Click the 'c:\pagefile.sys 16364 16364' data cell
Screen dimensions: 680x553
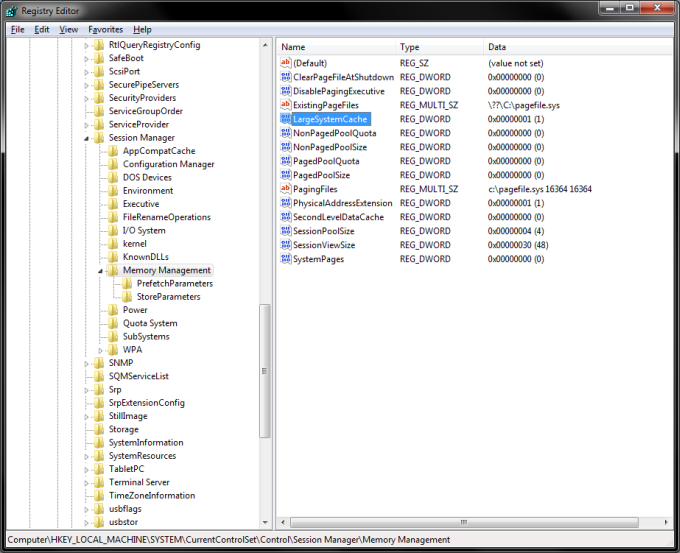pos(540,189)
